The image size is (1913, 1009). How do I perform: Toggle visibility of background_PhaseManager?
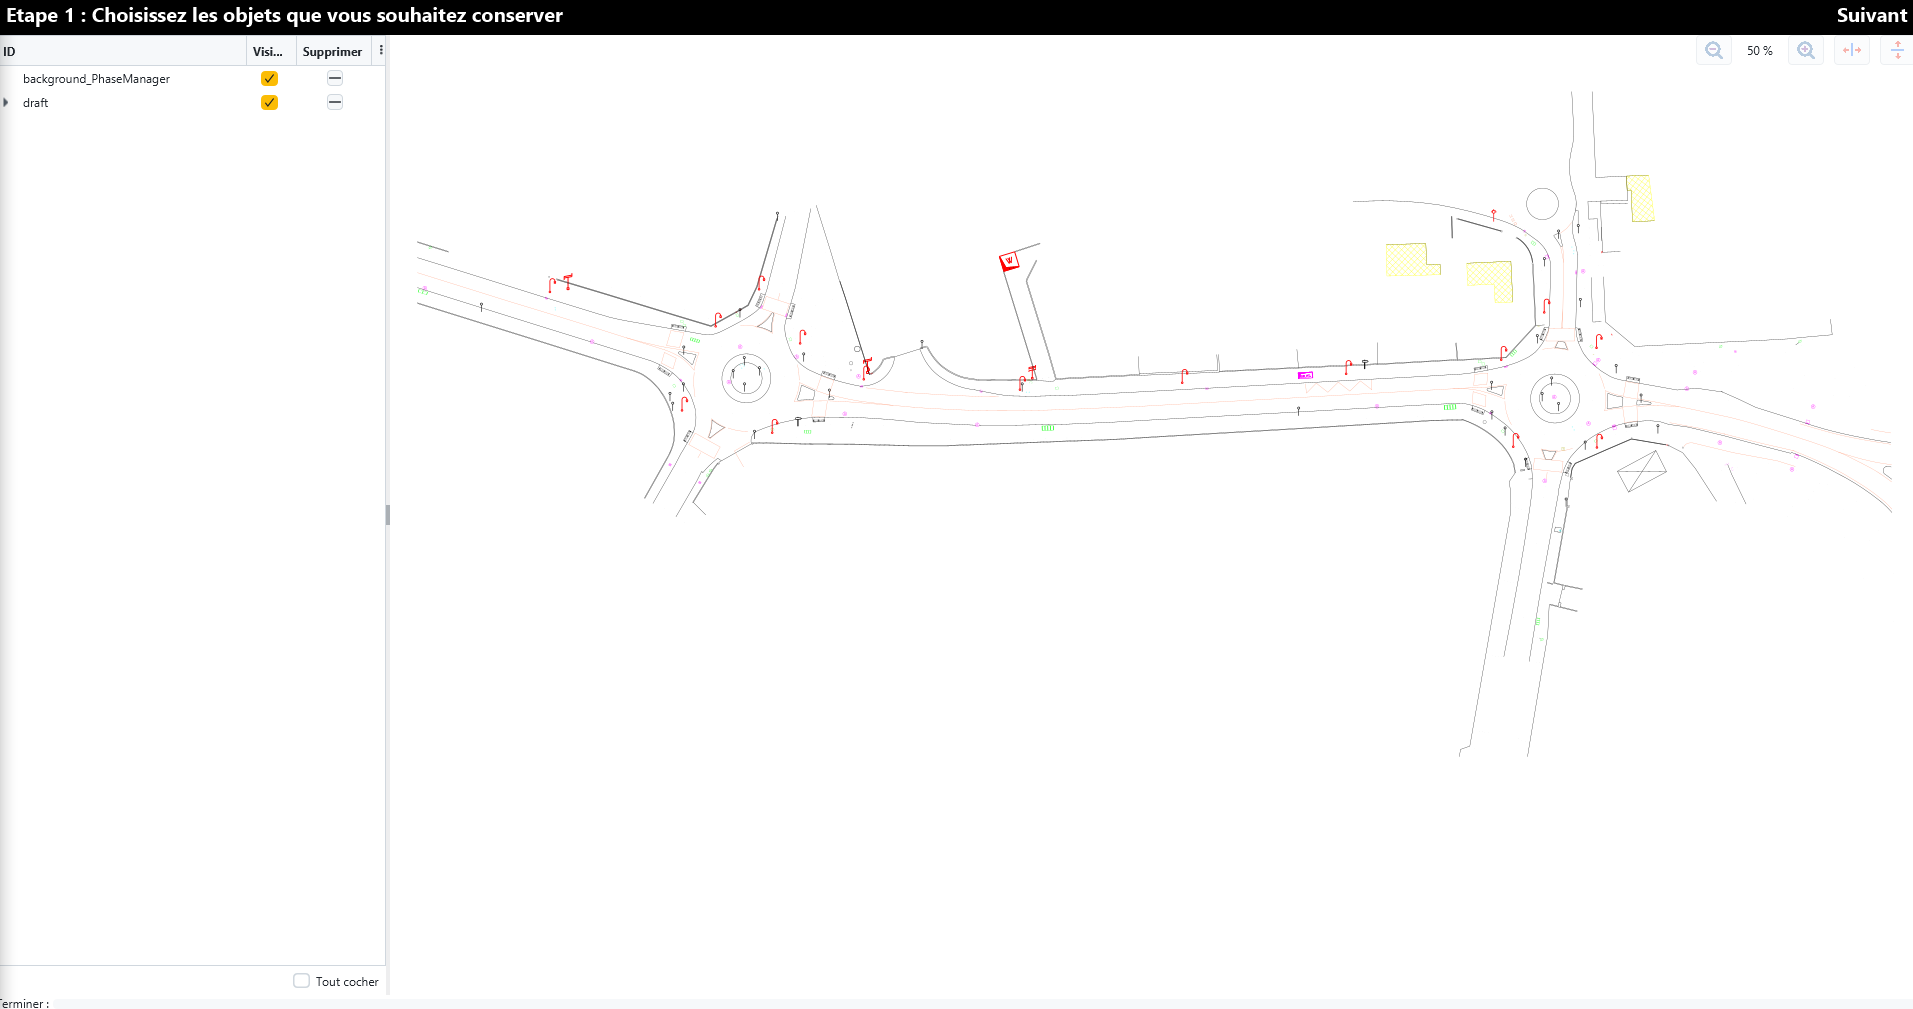click(269, 79)
